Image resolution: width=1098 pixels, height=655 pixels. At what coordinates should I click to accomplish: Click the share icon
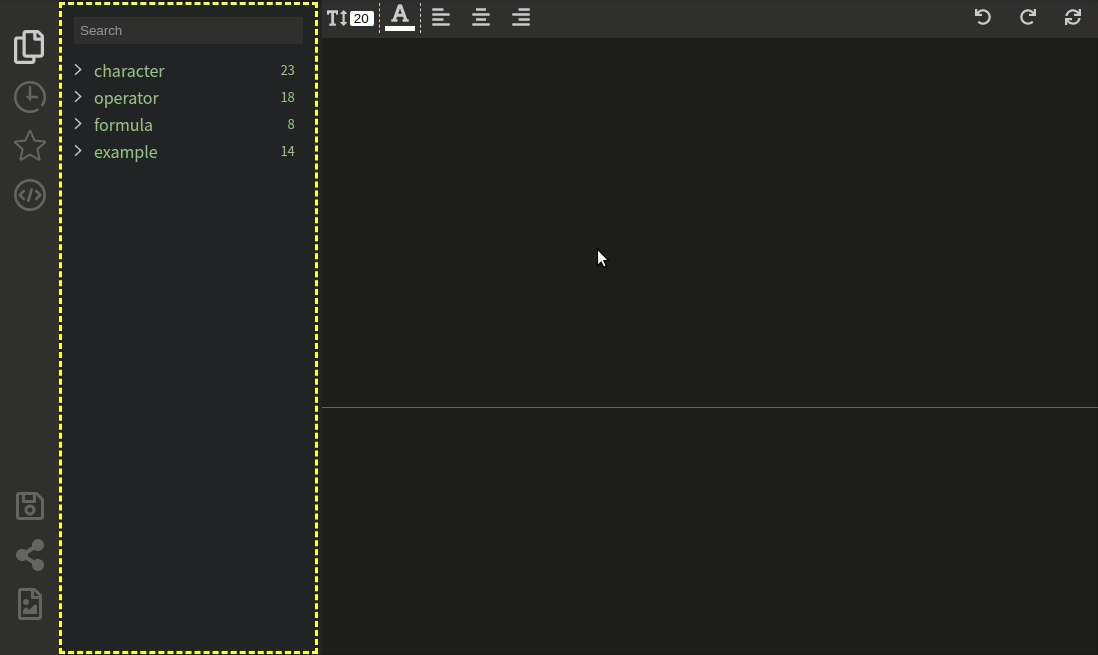click(x=30, y=555)
